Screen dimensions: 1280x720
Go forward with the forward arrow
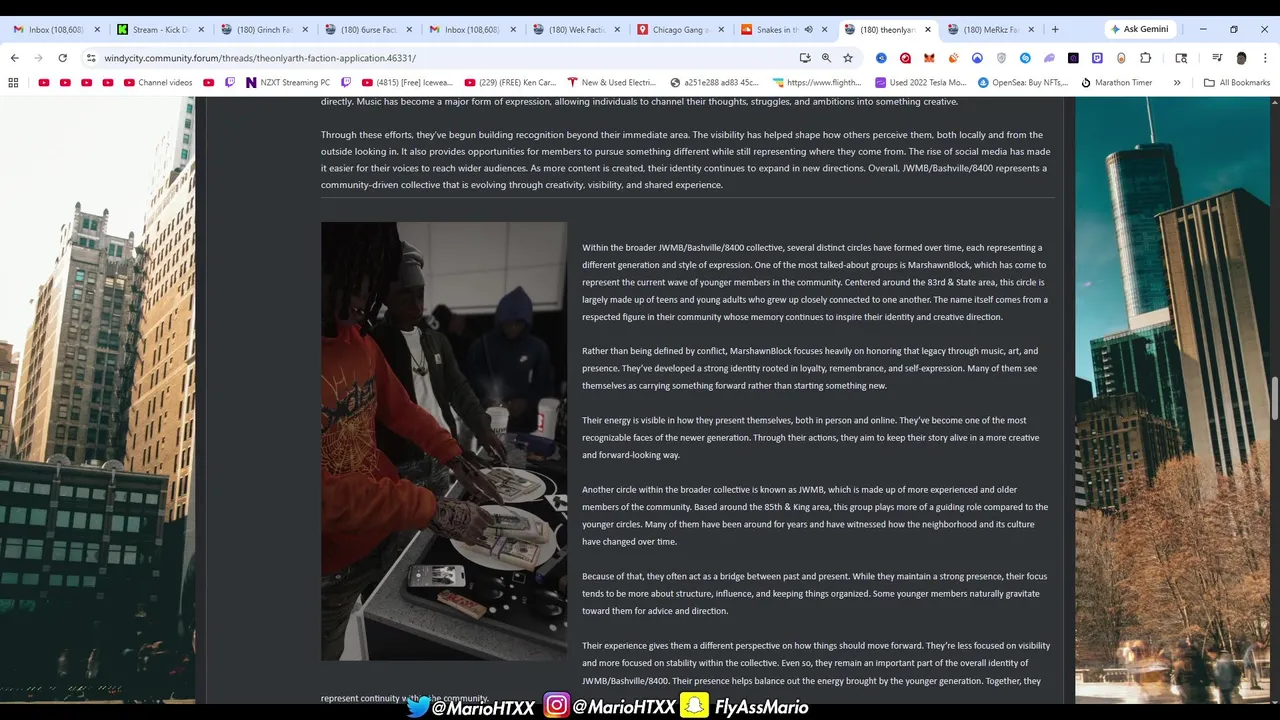coord(38,58)
